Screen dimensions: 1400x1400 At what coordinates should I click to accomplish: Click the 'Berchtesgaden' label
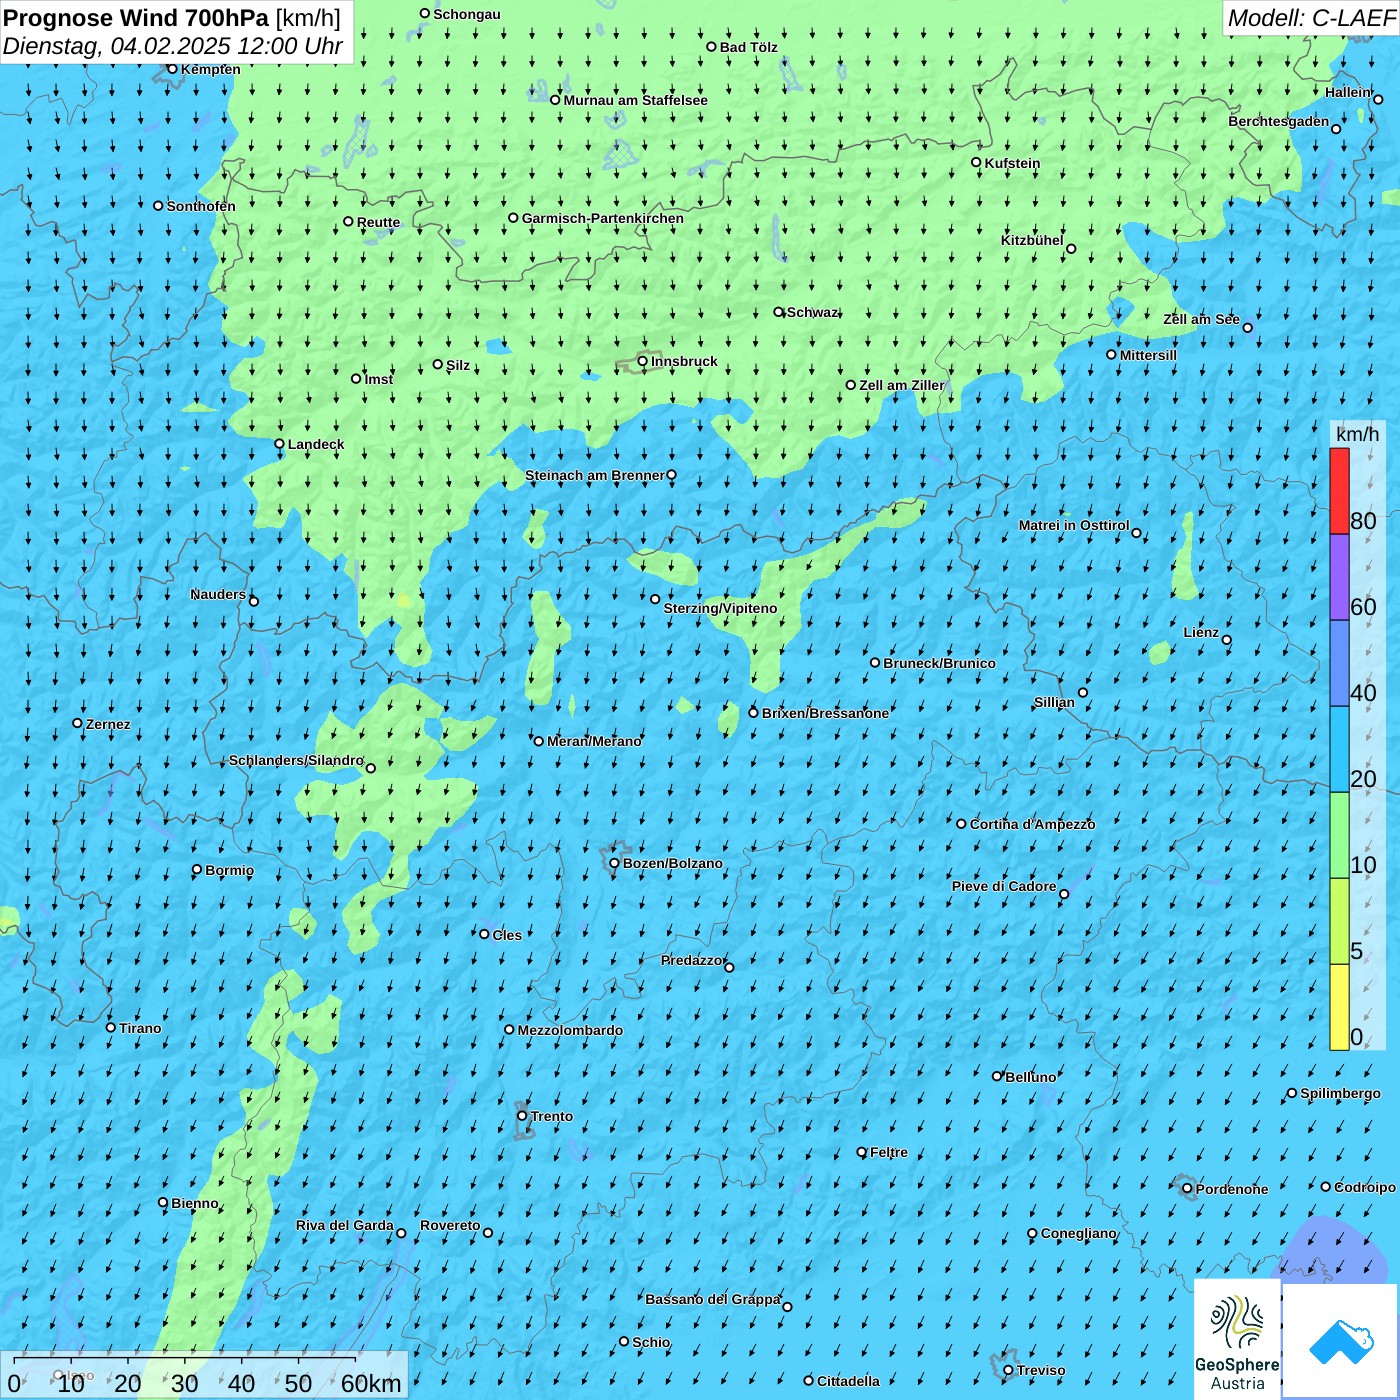click(x=1279, y=121)
